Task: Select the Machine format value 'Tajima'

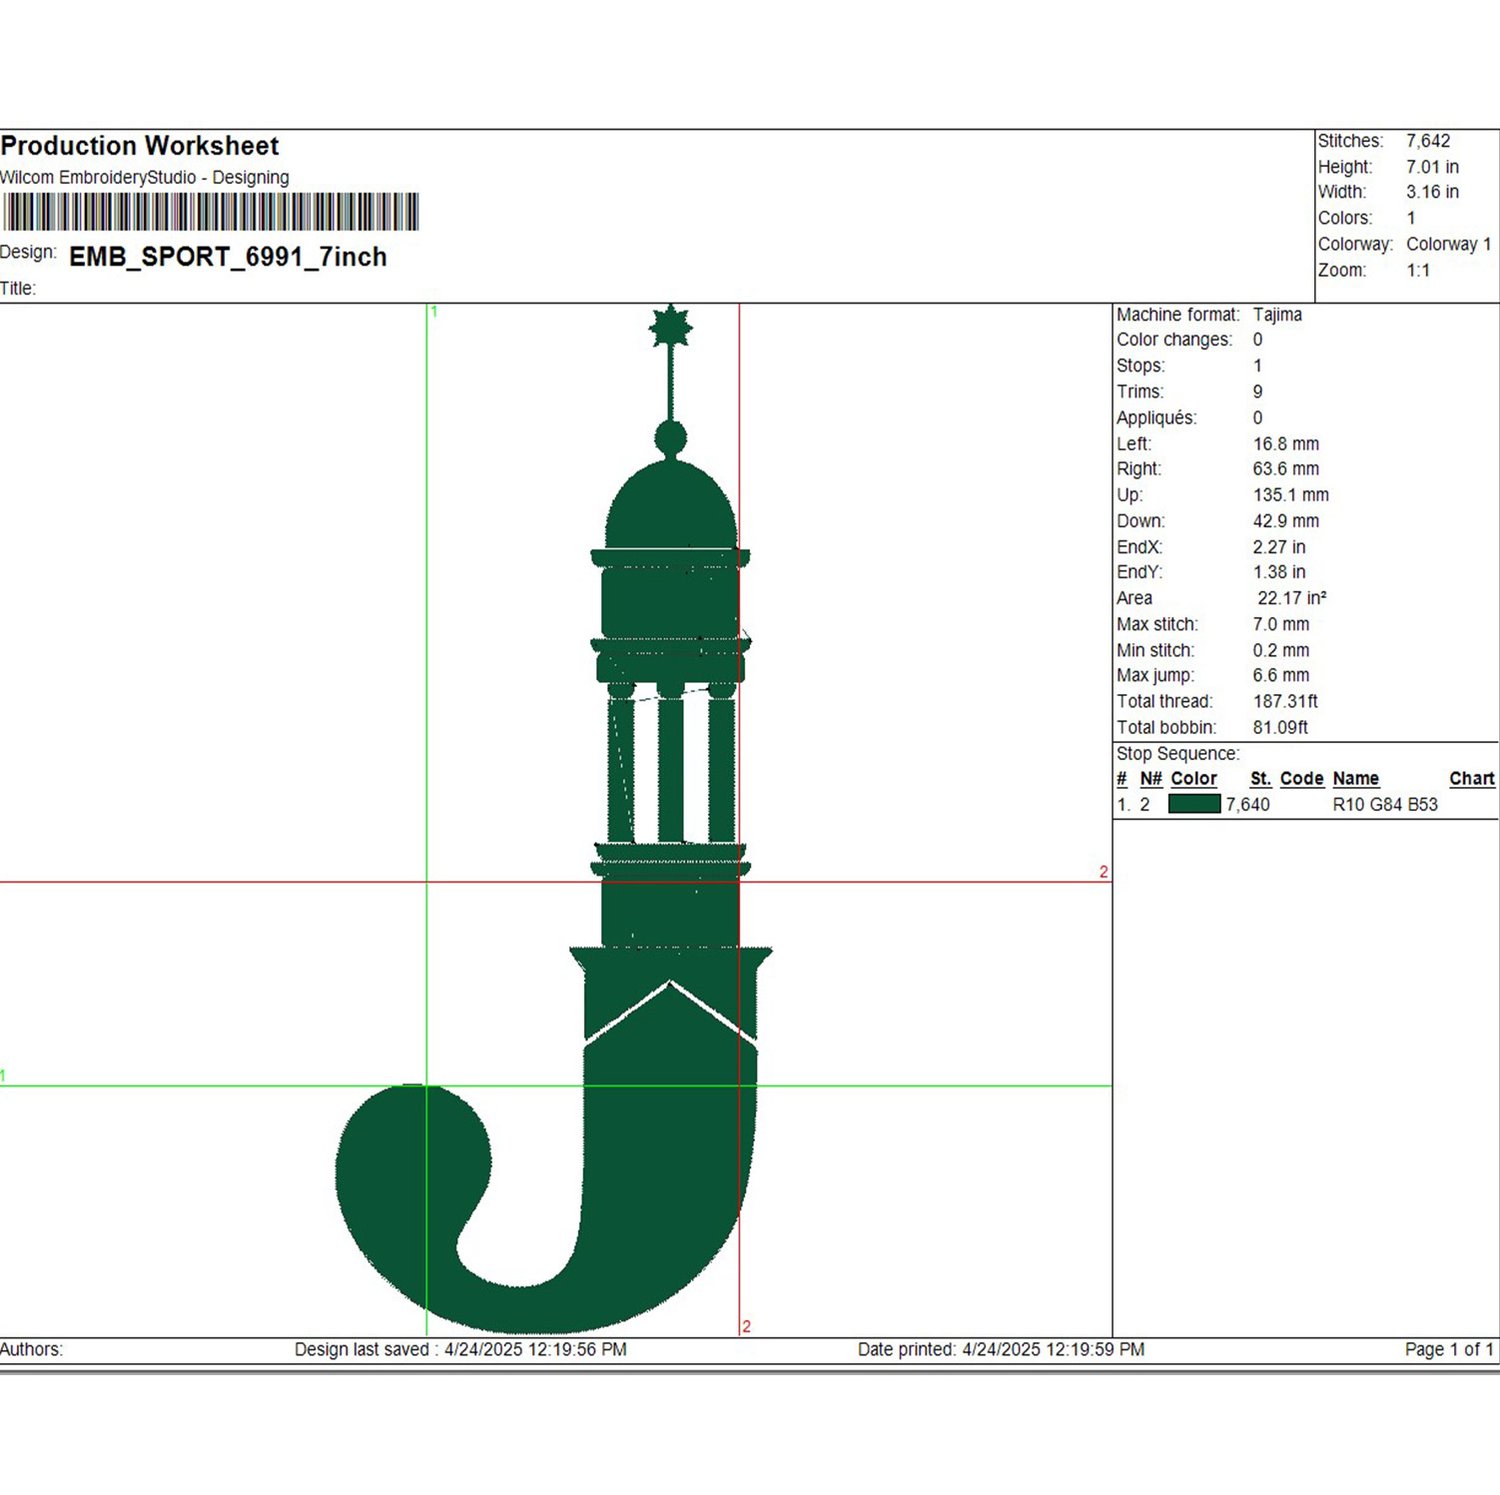Action: 1278,314
